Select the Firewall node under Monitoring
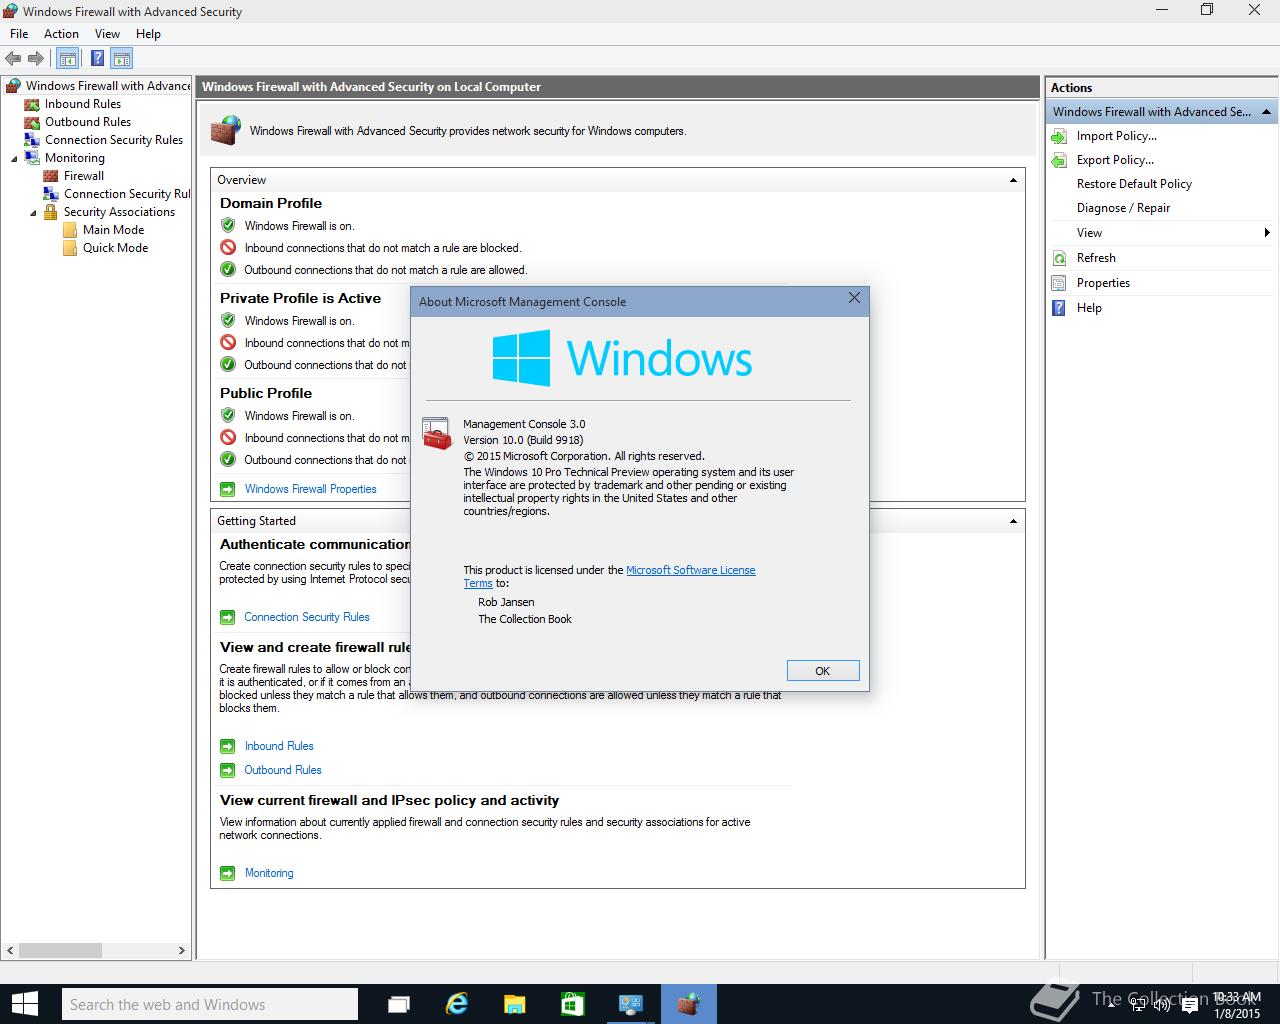The width and height of the screenshot is (1280, 1024). click(84, 176)
